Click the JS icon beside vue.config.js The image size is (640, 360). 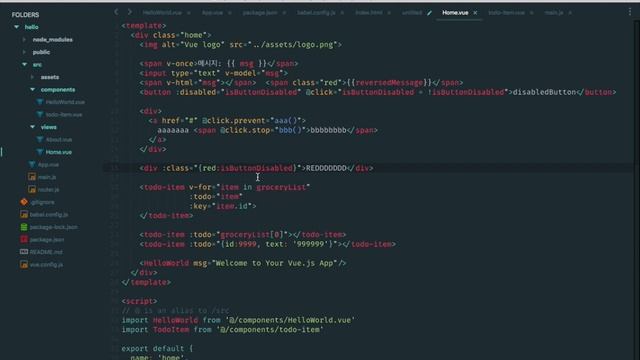[x=24, y=264]
